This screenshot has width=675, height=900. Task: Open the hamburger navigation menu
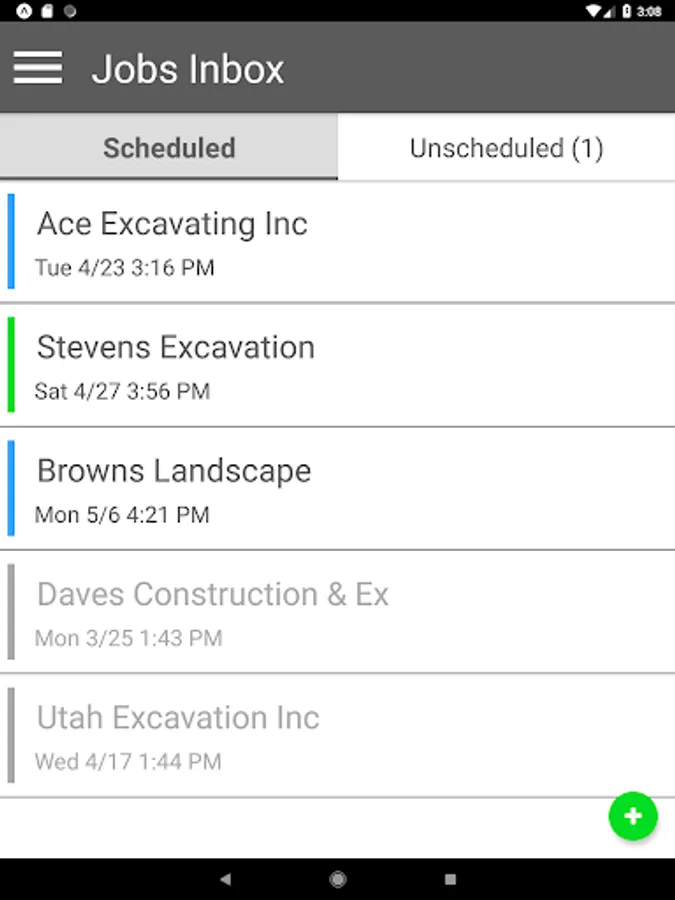pos(38,68)
